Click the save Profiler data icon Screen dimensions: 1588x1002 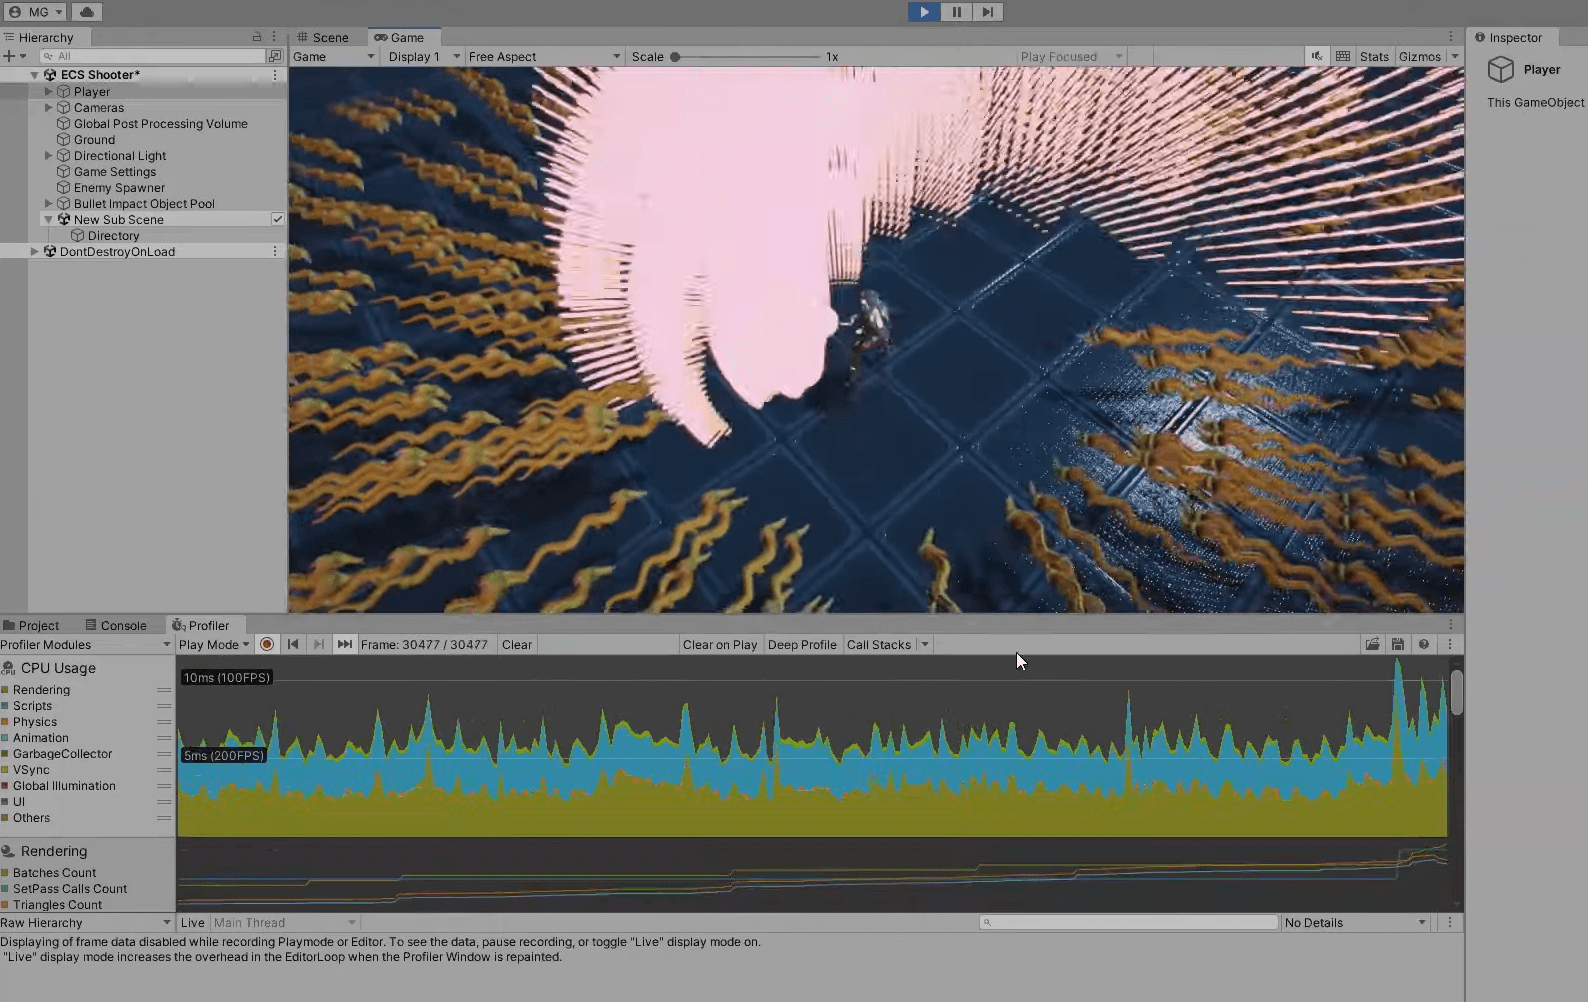coord(1398,645)
